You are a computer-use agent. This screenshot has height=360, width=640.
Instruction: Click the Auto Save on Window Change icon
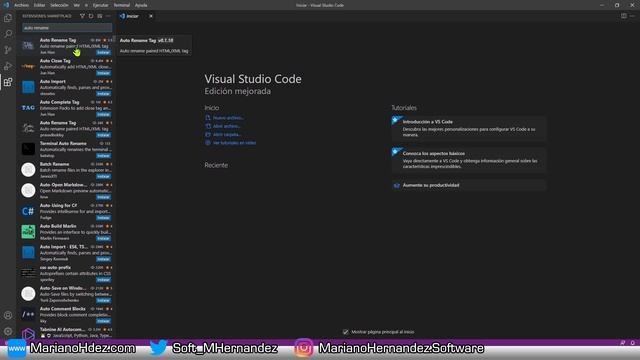click(28, 293)
